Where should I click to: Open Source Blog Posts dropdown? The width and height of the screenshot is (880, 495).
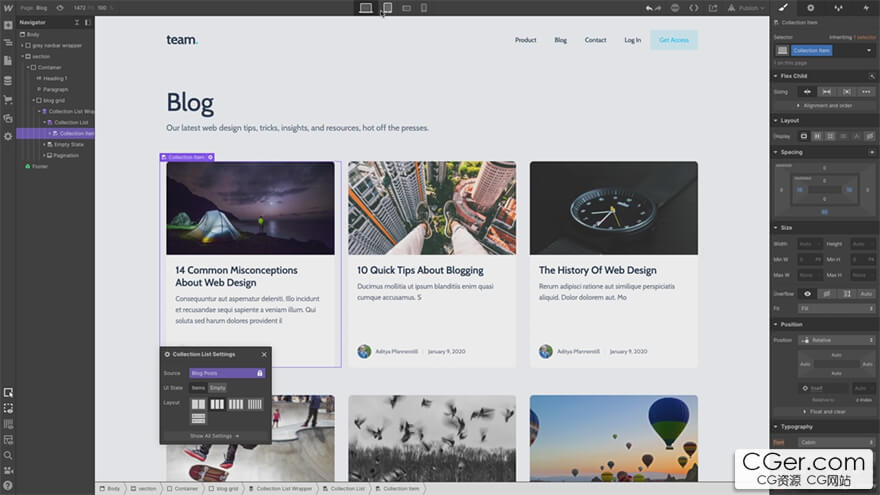click(227, 373)
